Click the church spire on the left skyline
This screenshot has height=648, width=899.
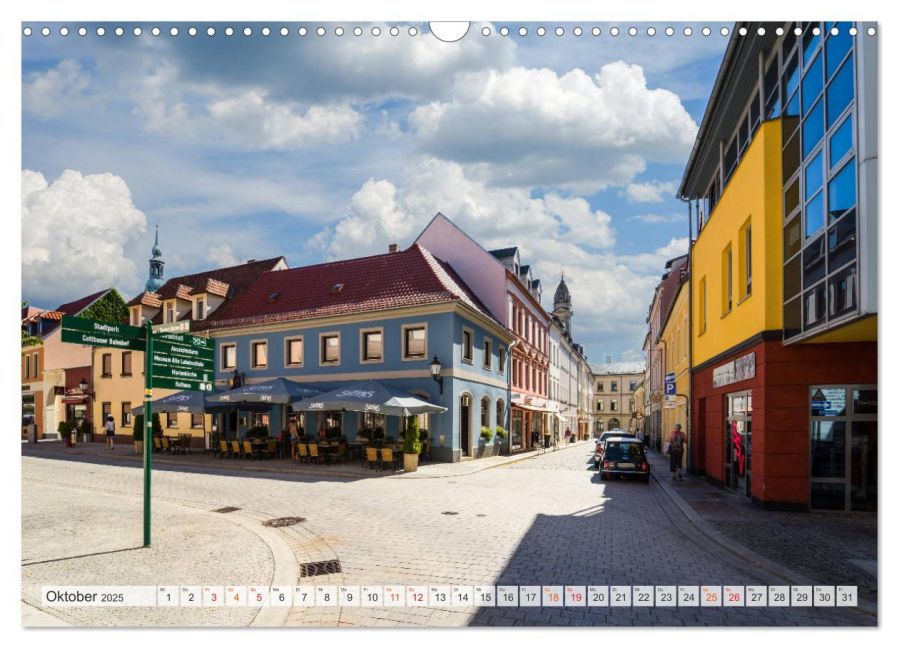pos(155,261)
